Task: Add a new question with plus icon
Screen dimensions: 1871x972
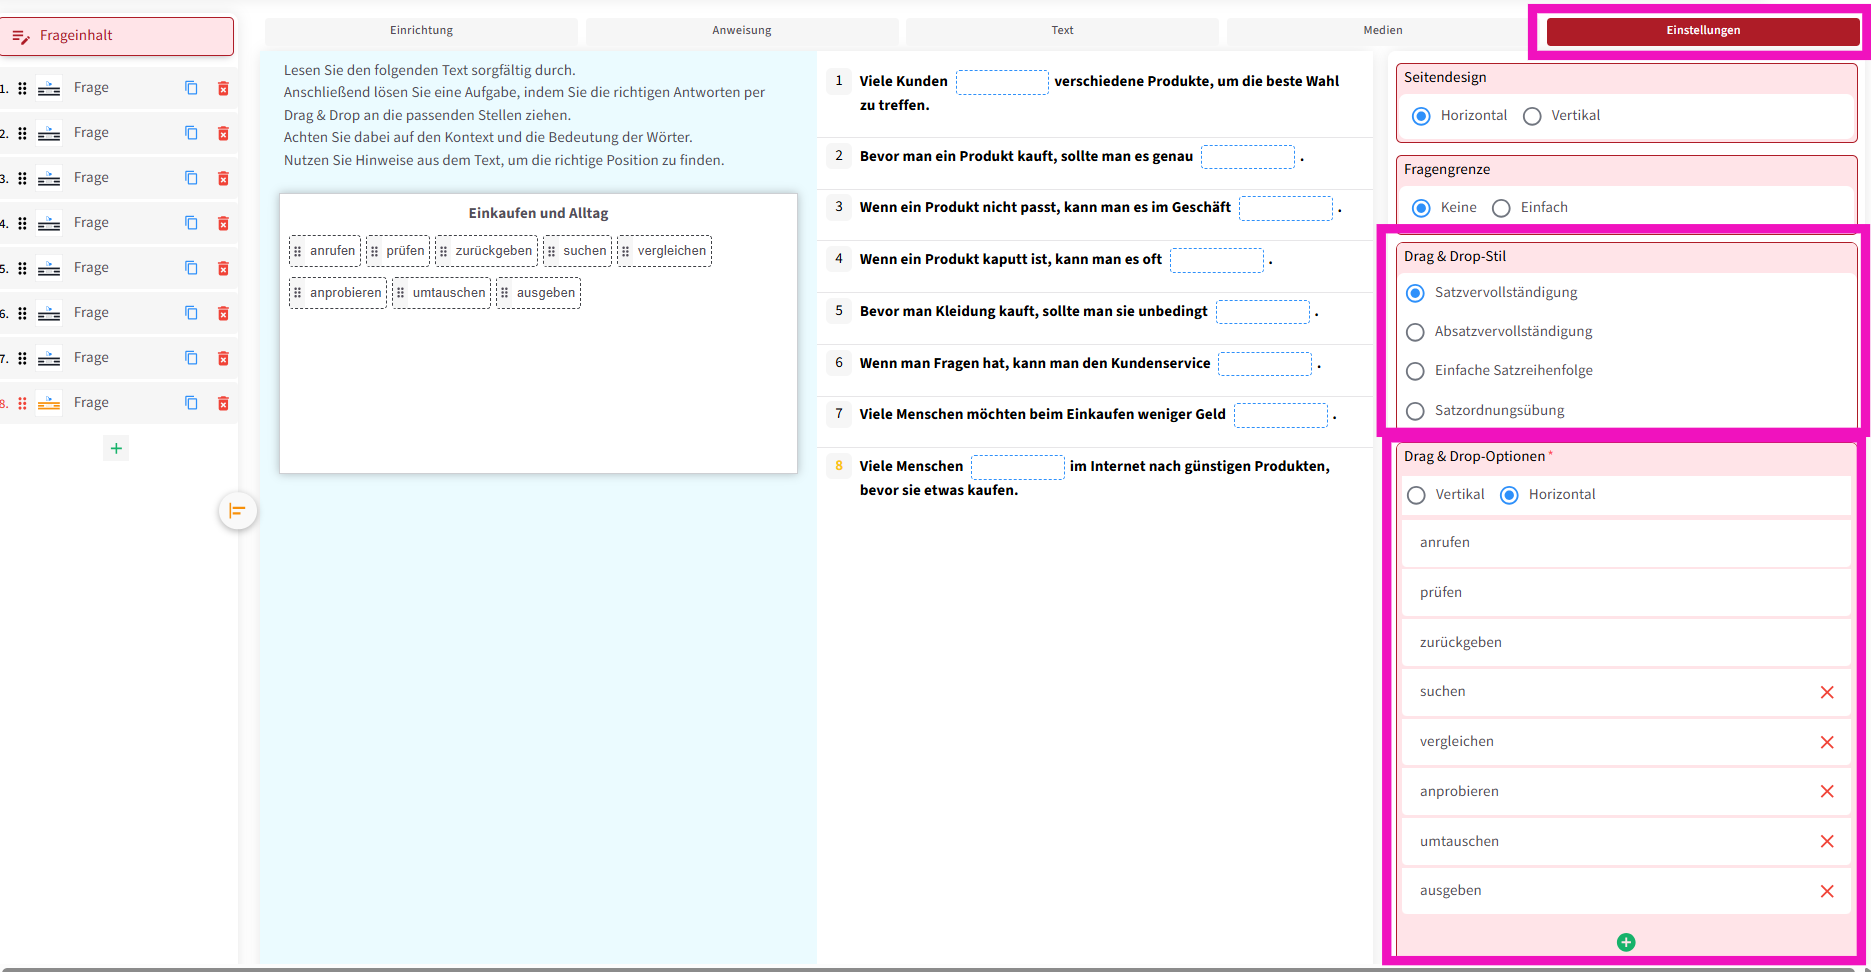Action: [116, 448]
